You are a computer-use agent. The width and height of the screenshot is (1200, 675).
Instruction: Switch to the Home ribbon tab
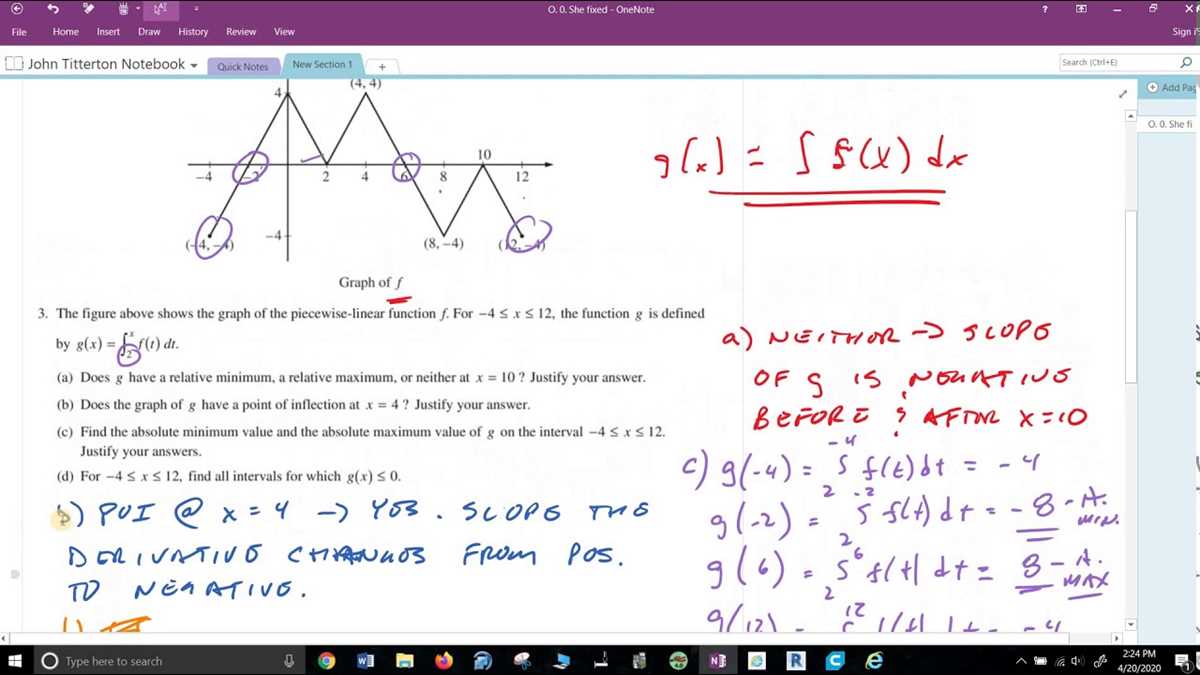[x=66, y=32]
